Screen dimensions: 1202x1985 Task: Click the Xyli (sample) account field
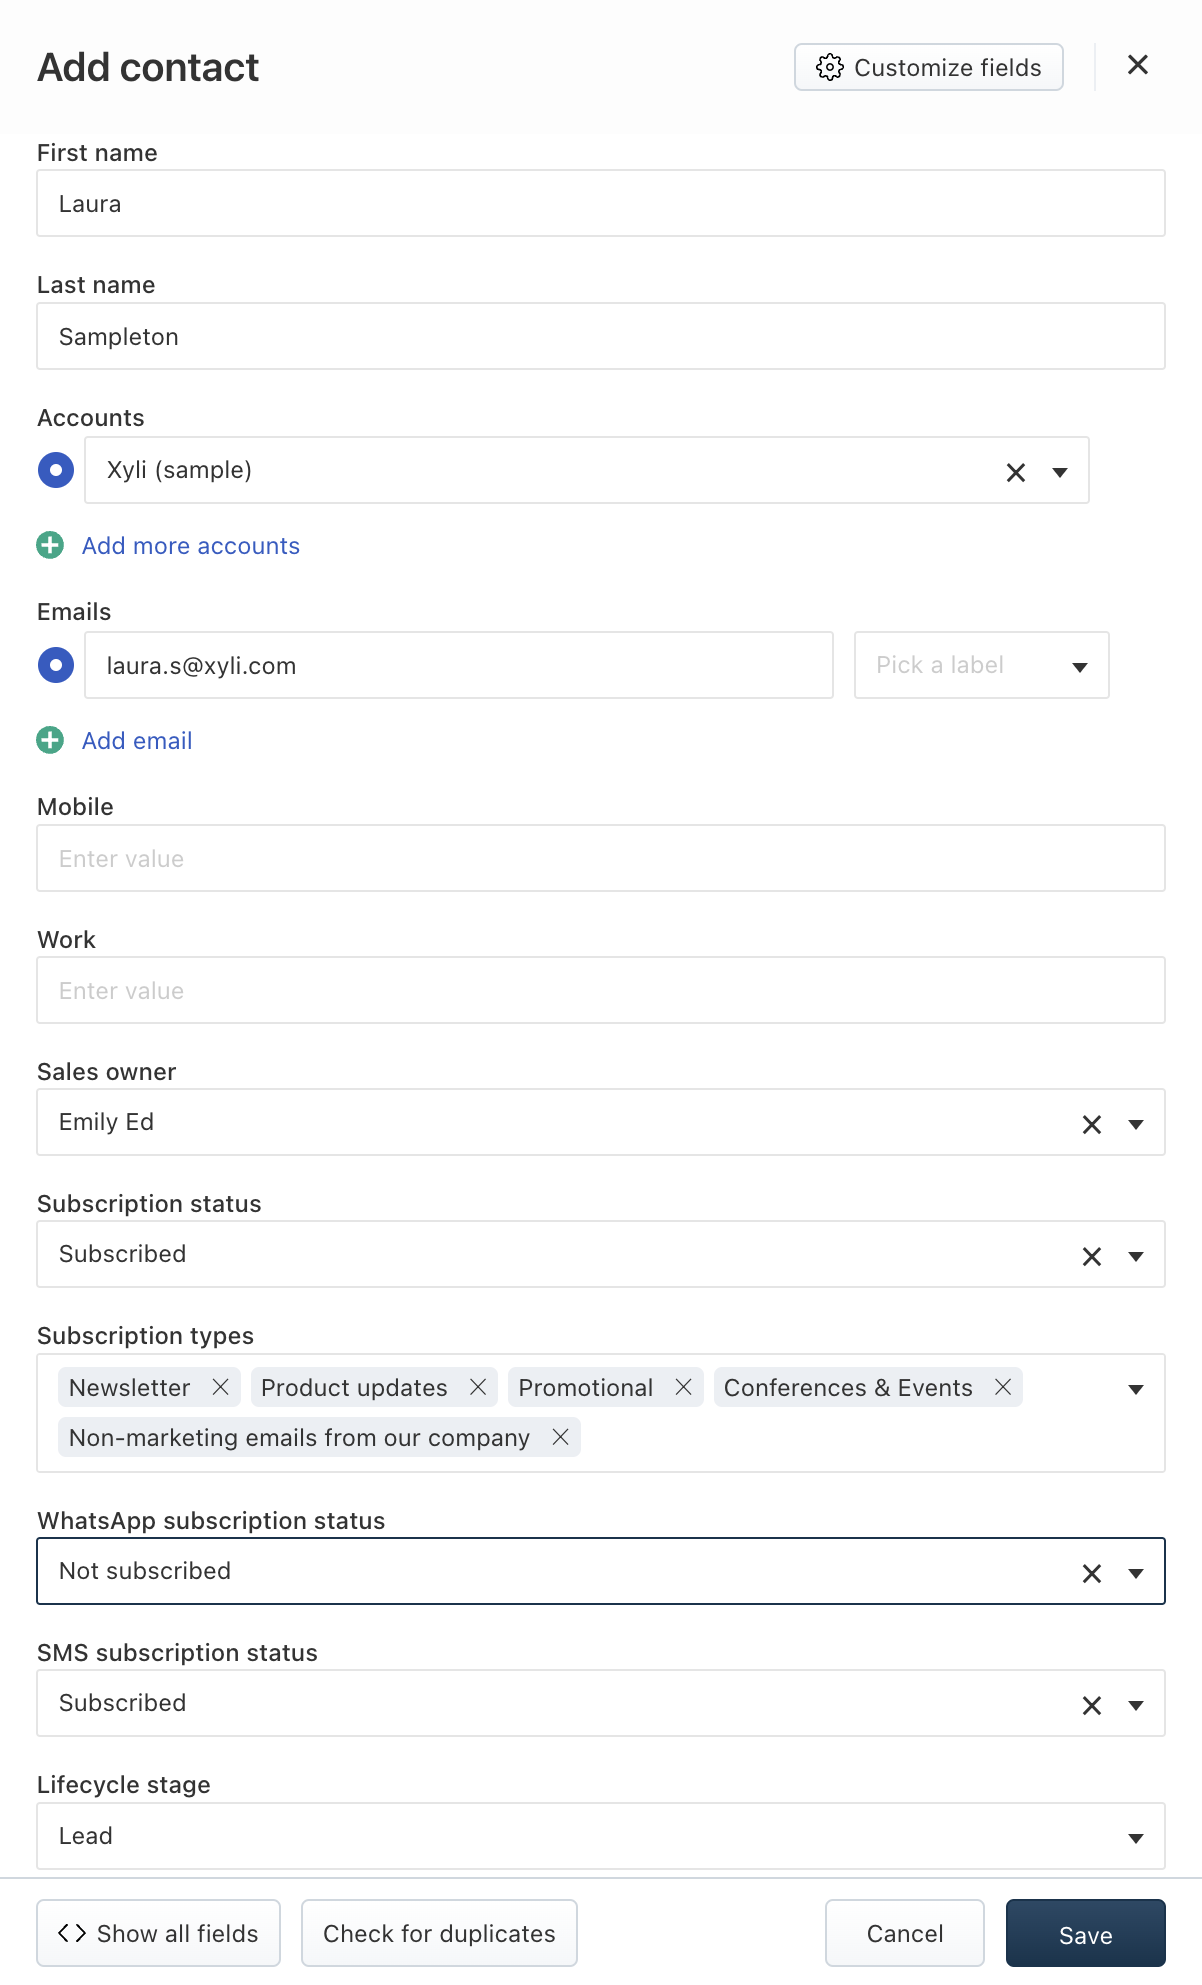(x=587, y=470)
